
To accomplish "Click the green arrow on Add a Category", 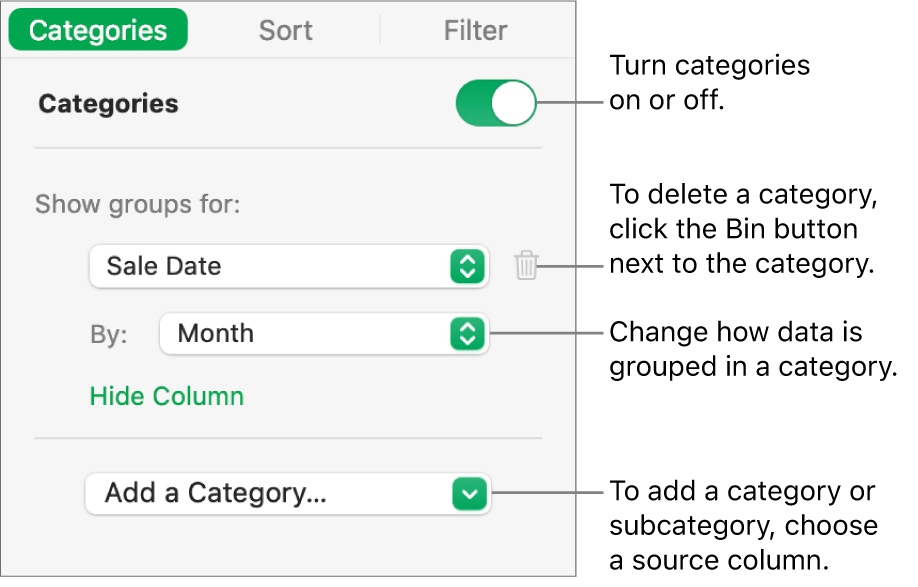I will click(x=470, y=491).
